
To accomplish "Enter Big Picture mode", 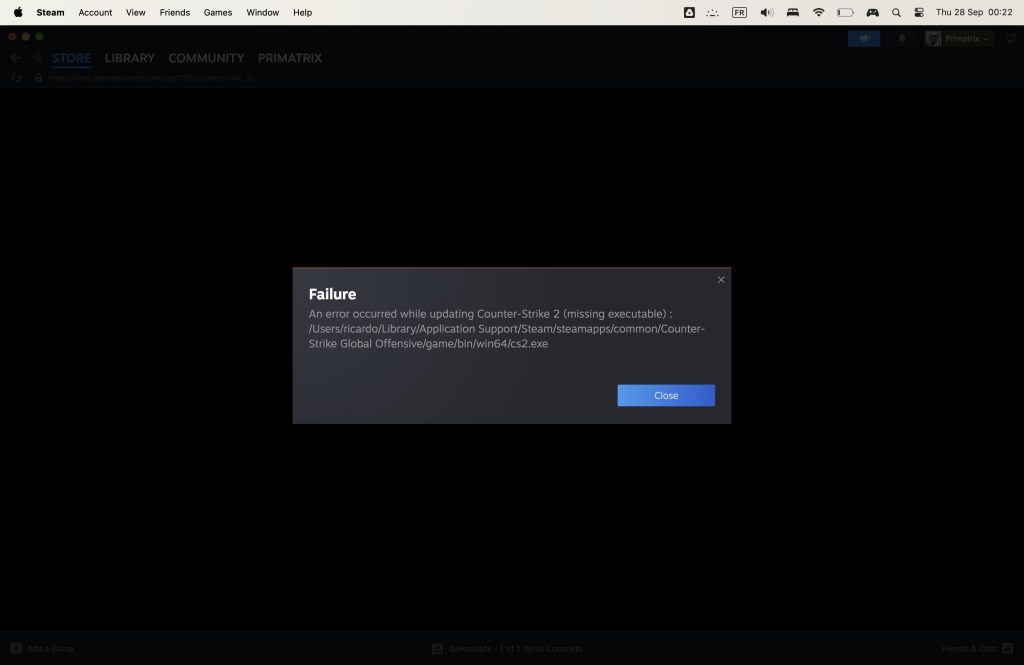I will point(1010,38).
